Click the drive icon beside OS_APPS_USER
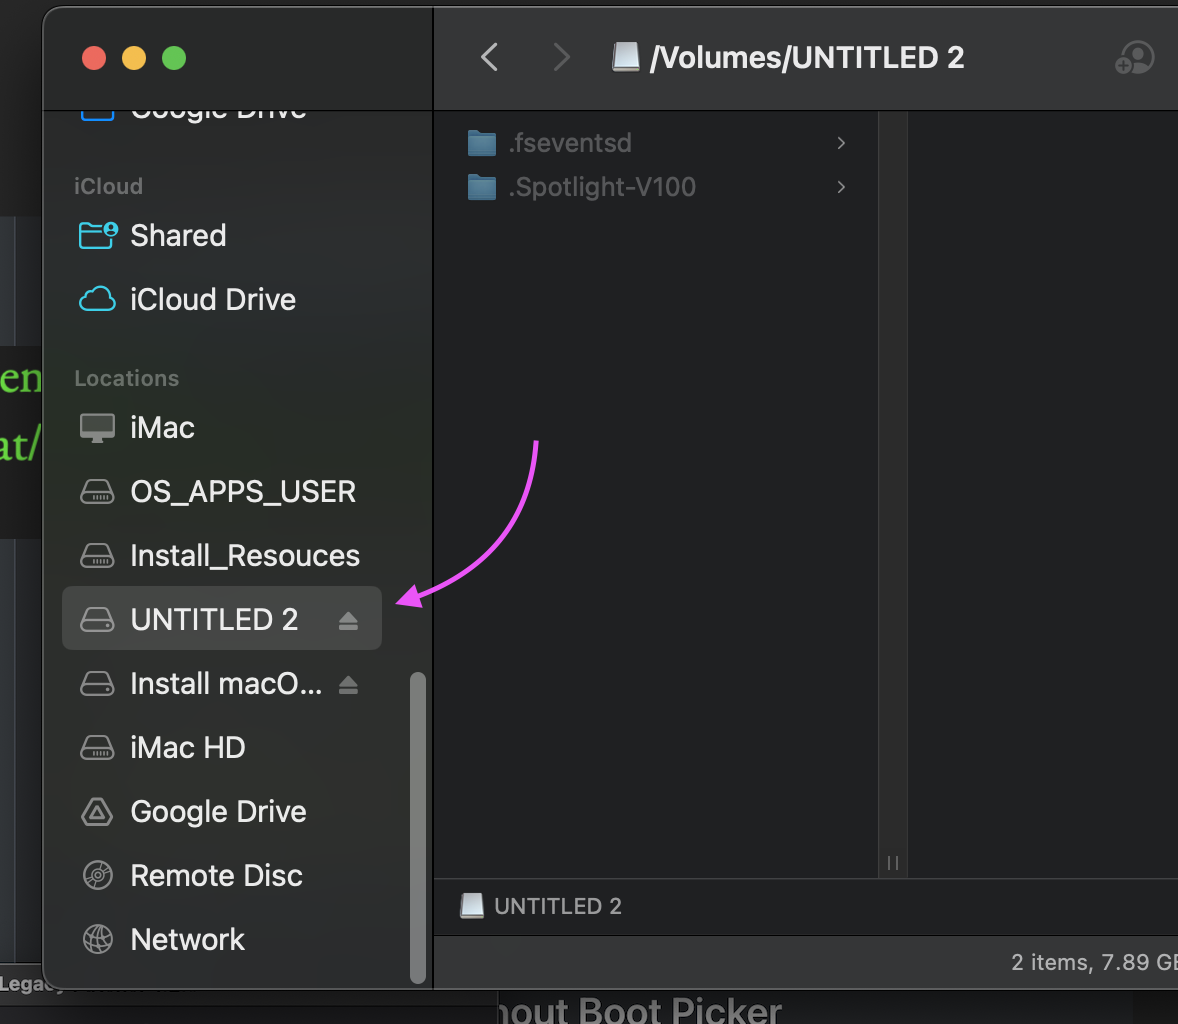 (98, 491)
